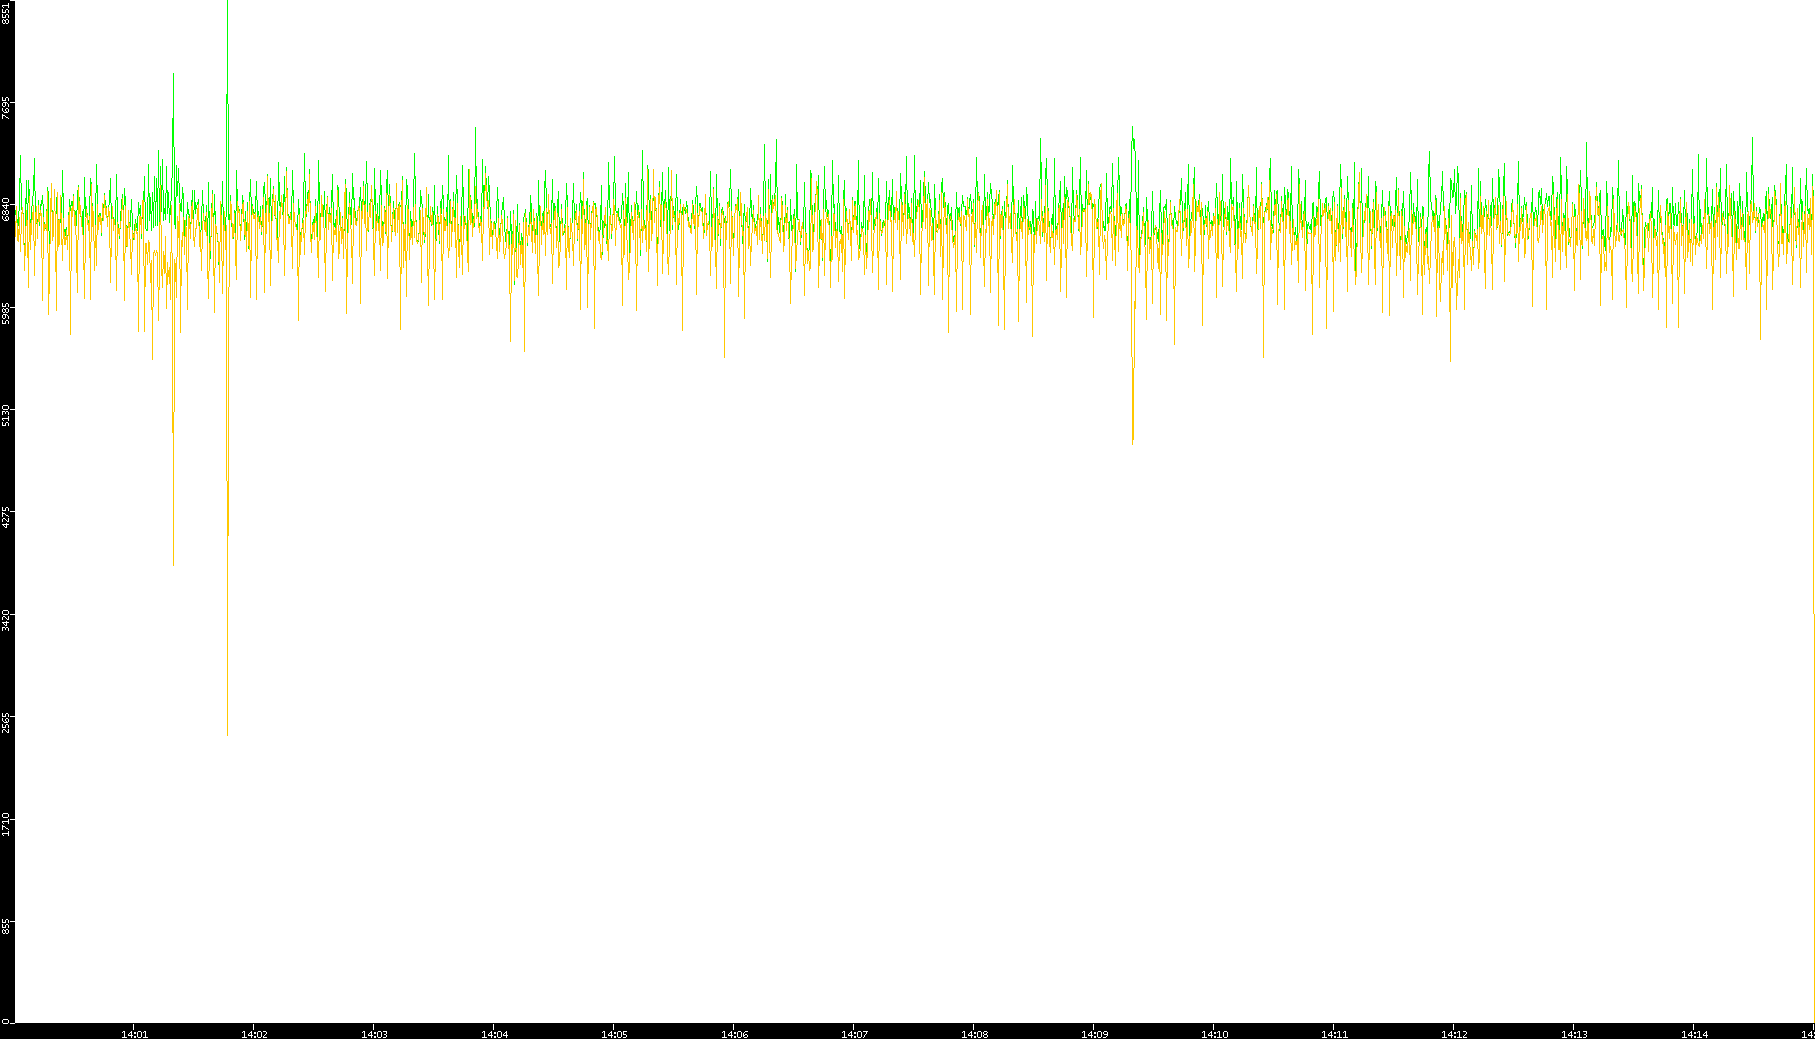Click the 14:07 time axis label
The height and width of the screenshot is (1039, 1815).
(x=854, y=1034)
